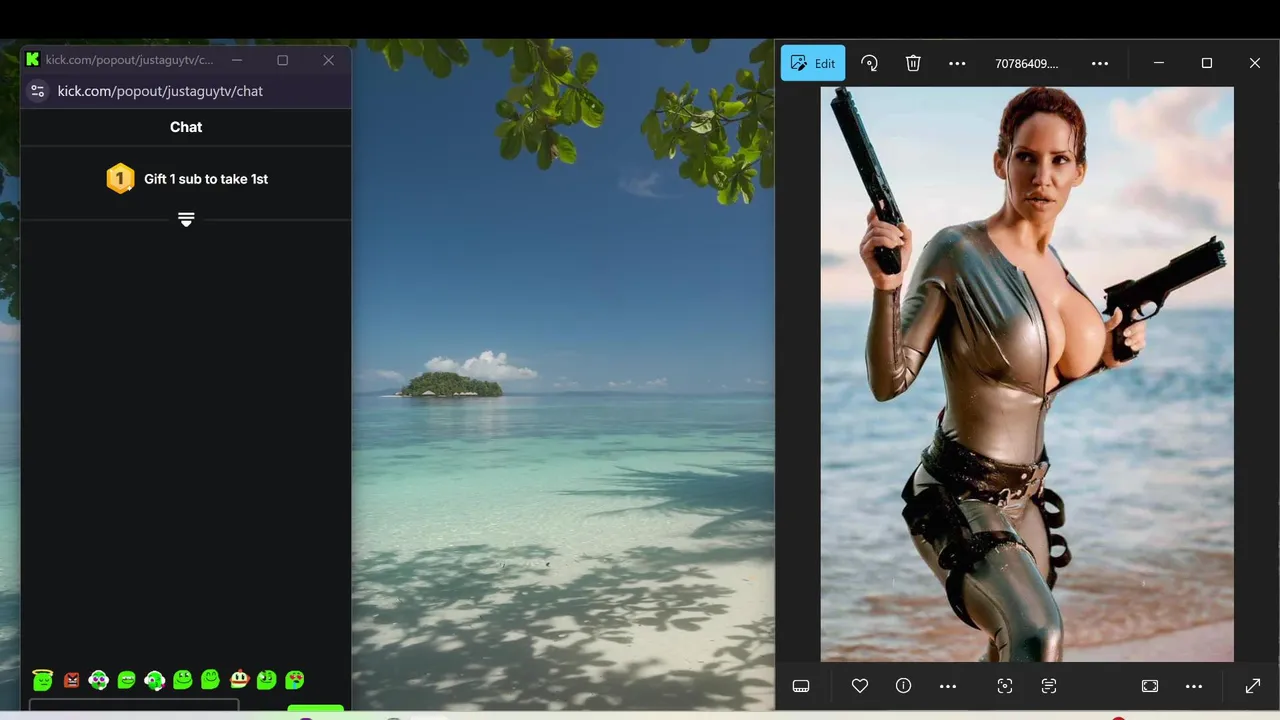1280x720 pixels.
Task: Open the ellipsis menu right of the file name
Action: 1100,63
